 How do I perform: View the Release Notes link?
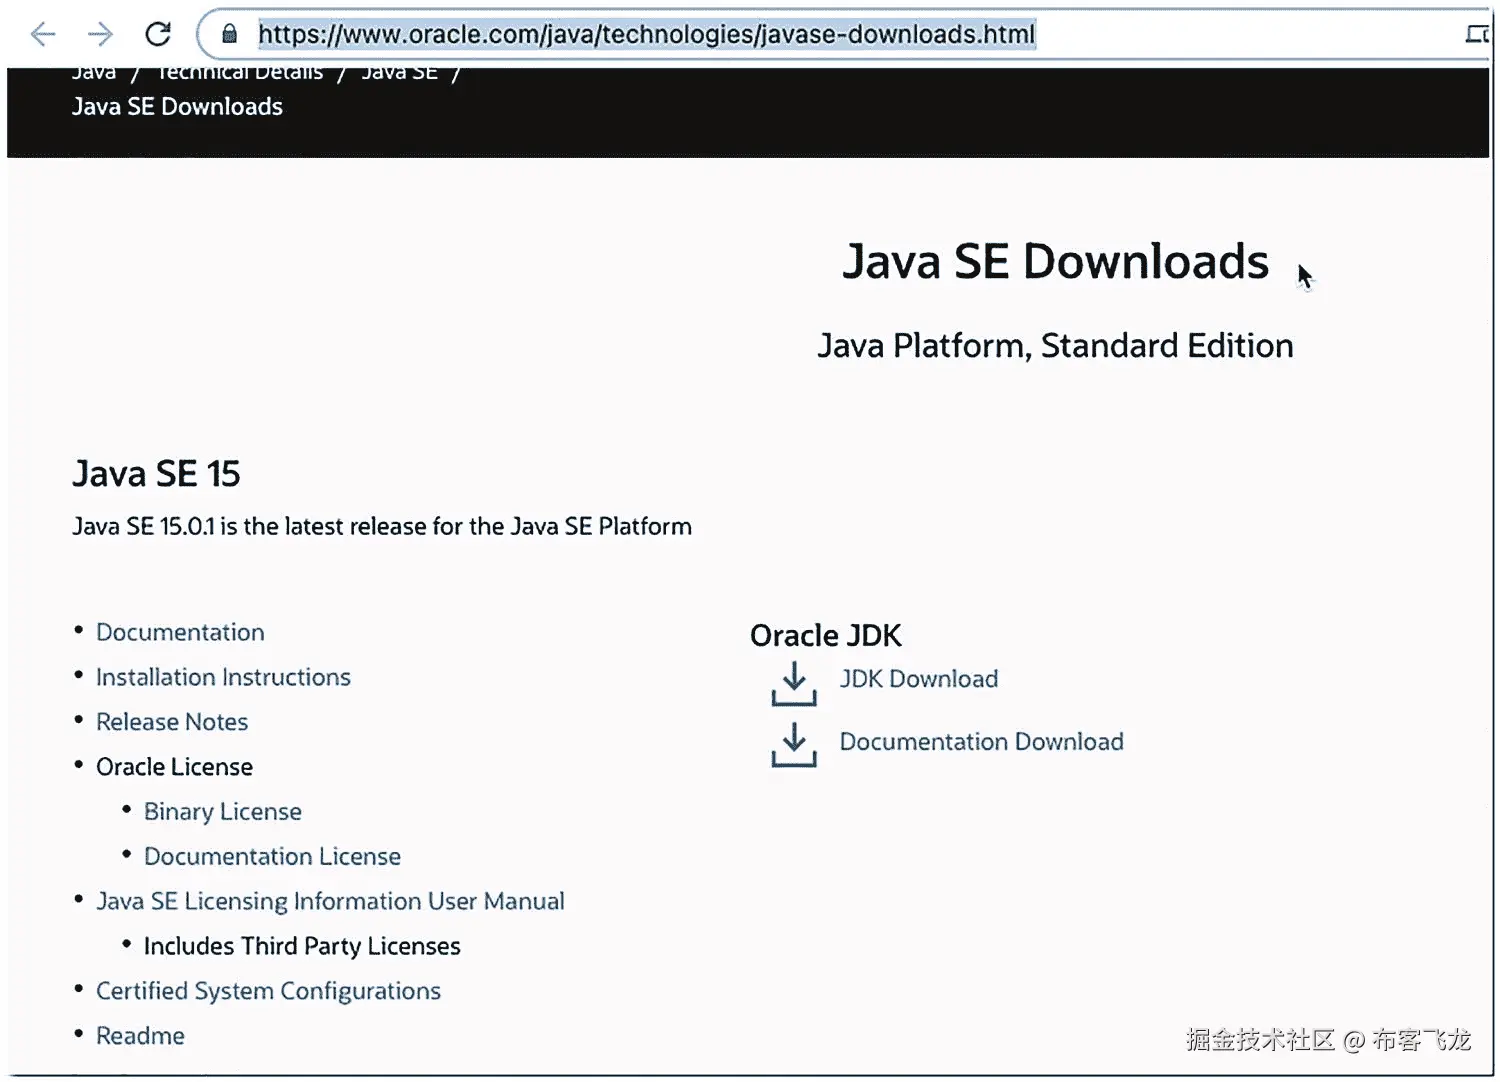pyautogui.click(x=172, y=722)
